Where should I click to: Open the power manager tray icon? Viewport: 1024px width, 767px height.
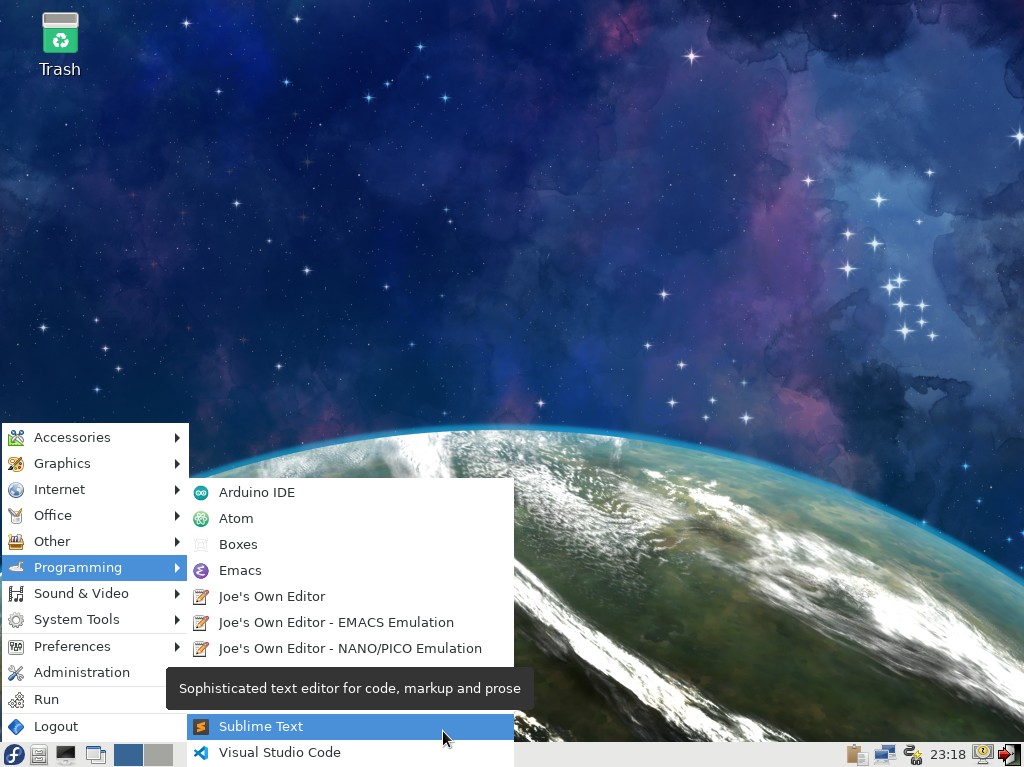[x=913, y=755]
